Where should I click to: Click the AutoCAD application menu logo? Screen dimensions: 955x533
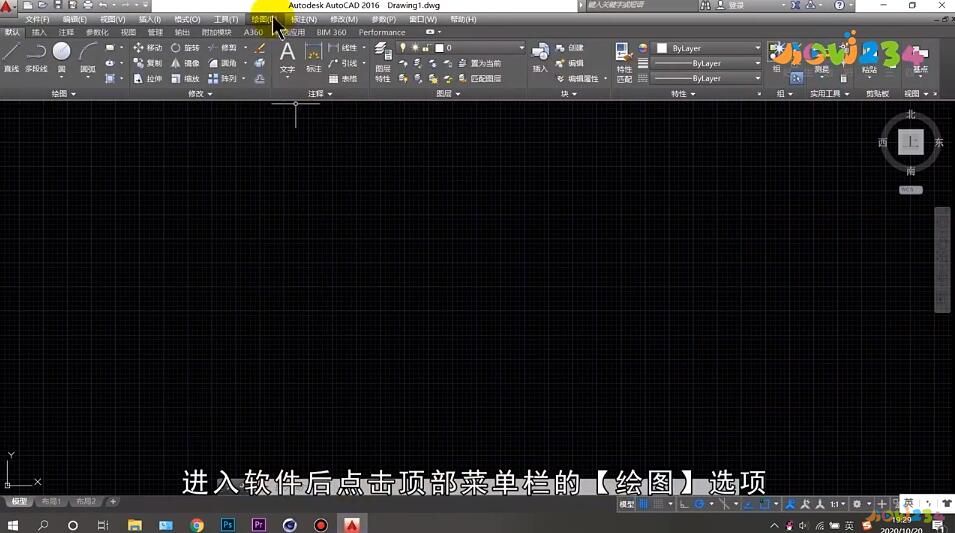pyautogui.click(x=7, y=7)
